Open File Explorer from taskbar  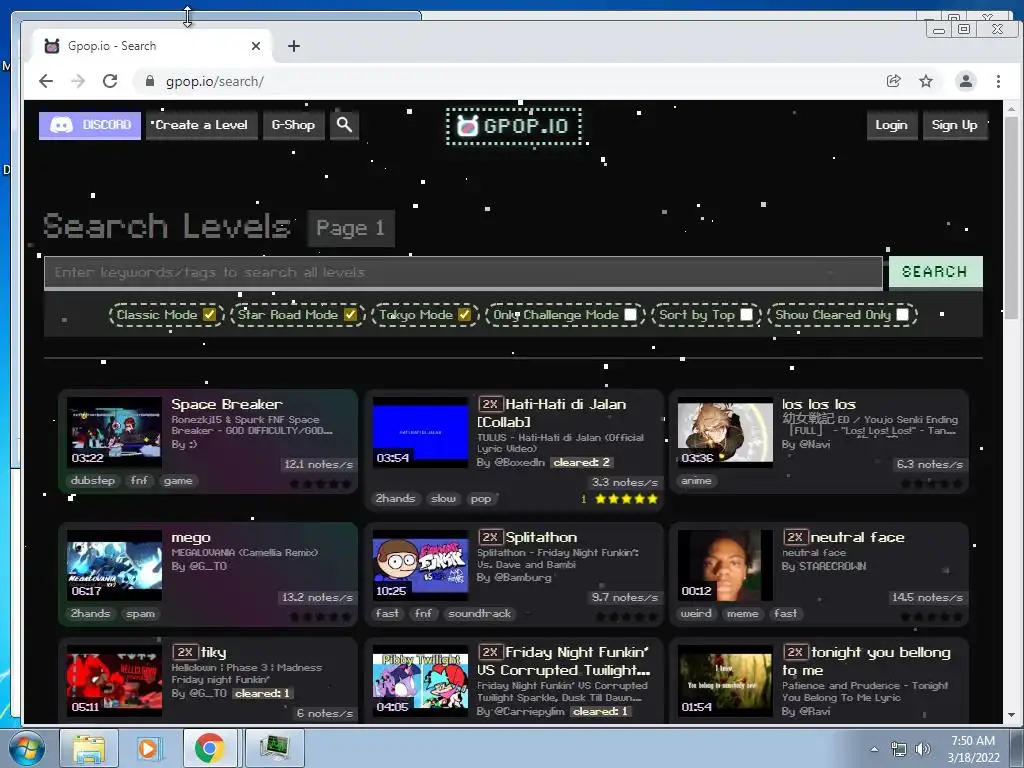[89, 748]
